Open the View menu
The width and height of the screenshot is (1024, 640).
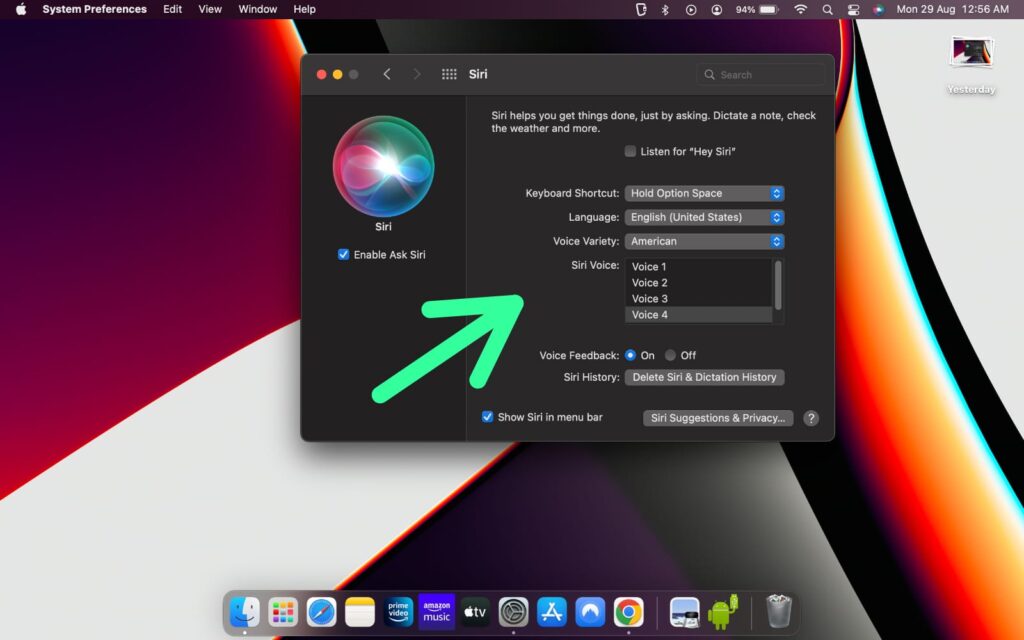(x=210, y=9)
